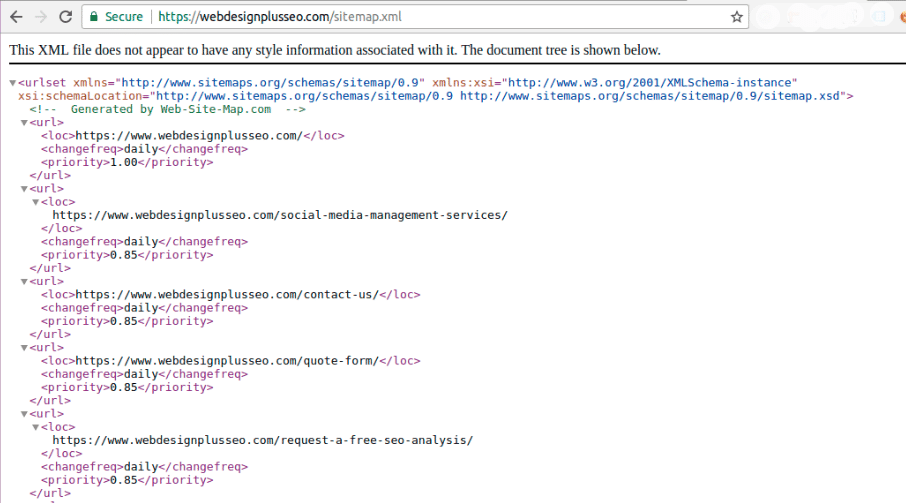906x503 pixels.
Task: View site security info via Secure padlock
Action: point(116,17)
